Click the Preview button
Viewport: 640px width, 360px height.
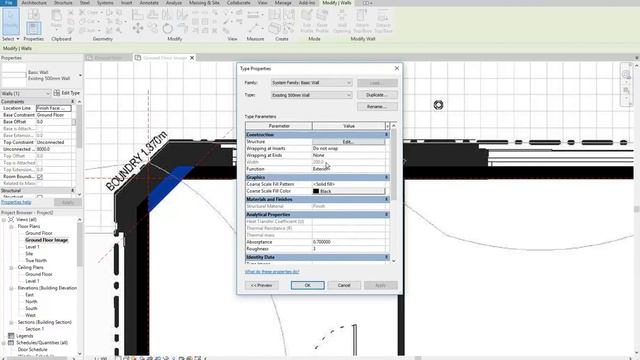(x=262, y=285)
